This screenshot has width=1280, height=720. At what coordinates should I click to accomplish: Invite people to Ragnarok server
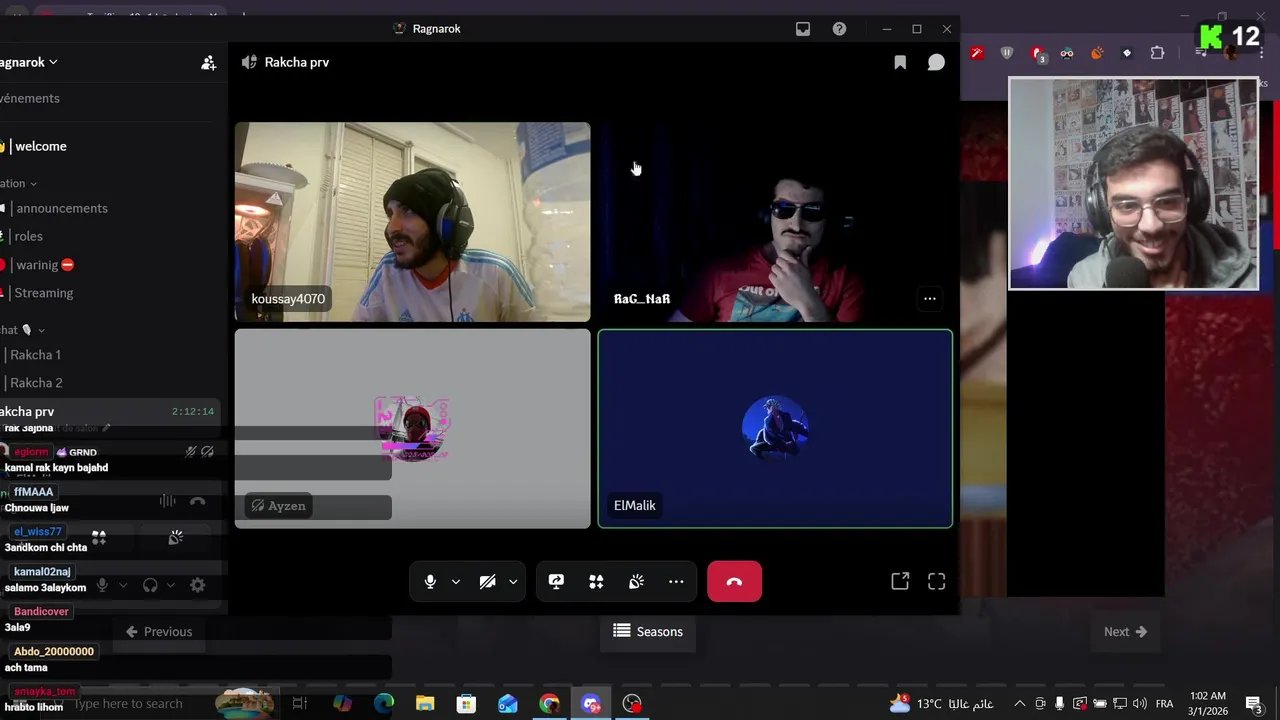[208, 62]
